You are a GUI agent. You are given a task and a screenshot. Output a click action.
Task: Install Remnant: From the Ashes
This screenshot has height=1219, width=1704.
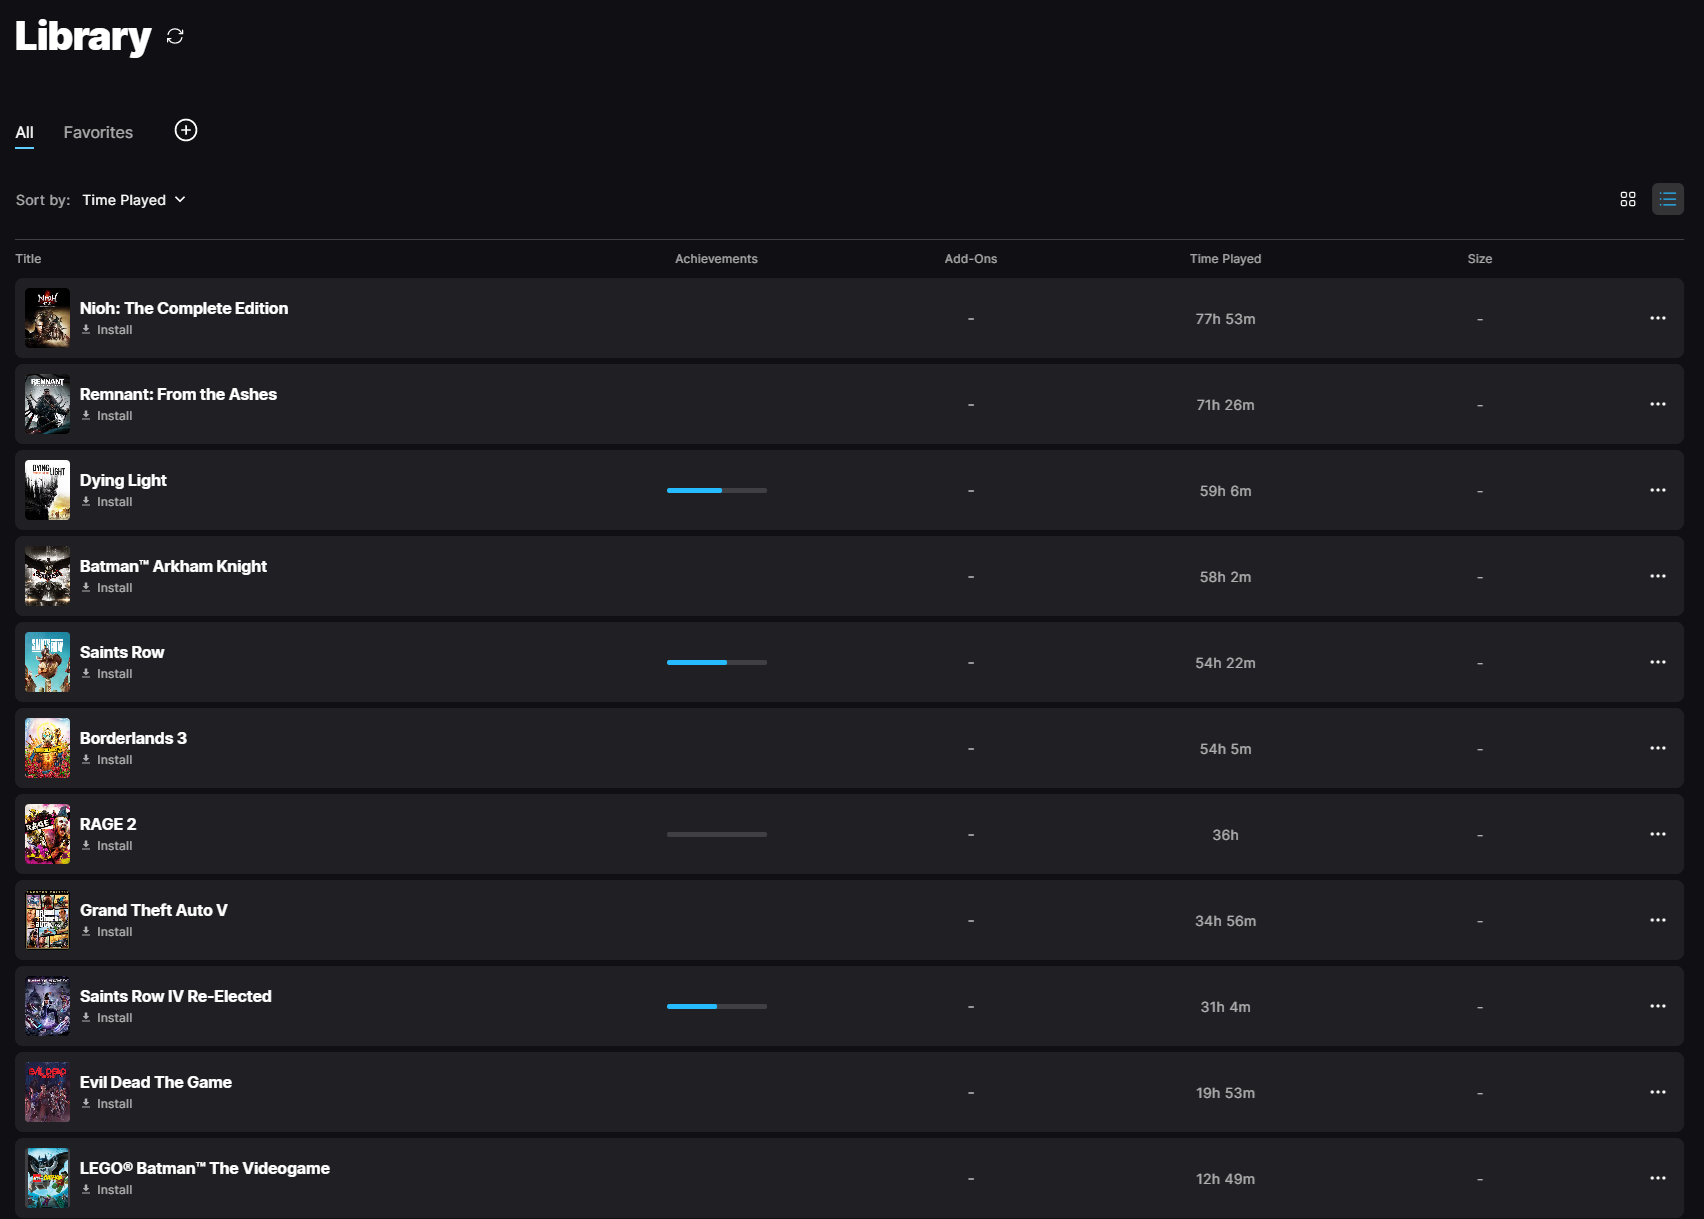coord(107,416)
